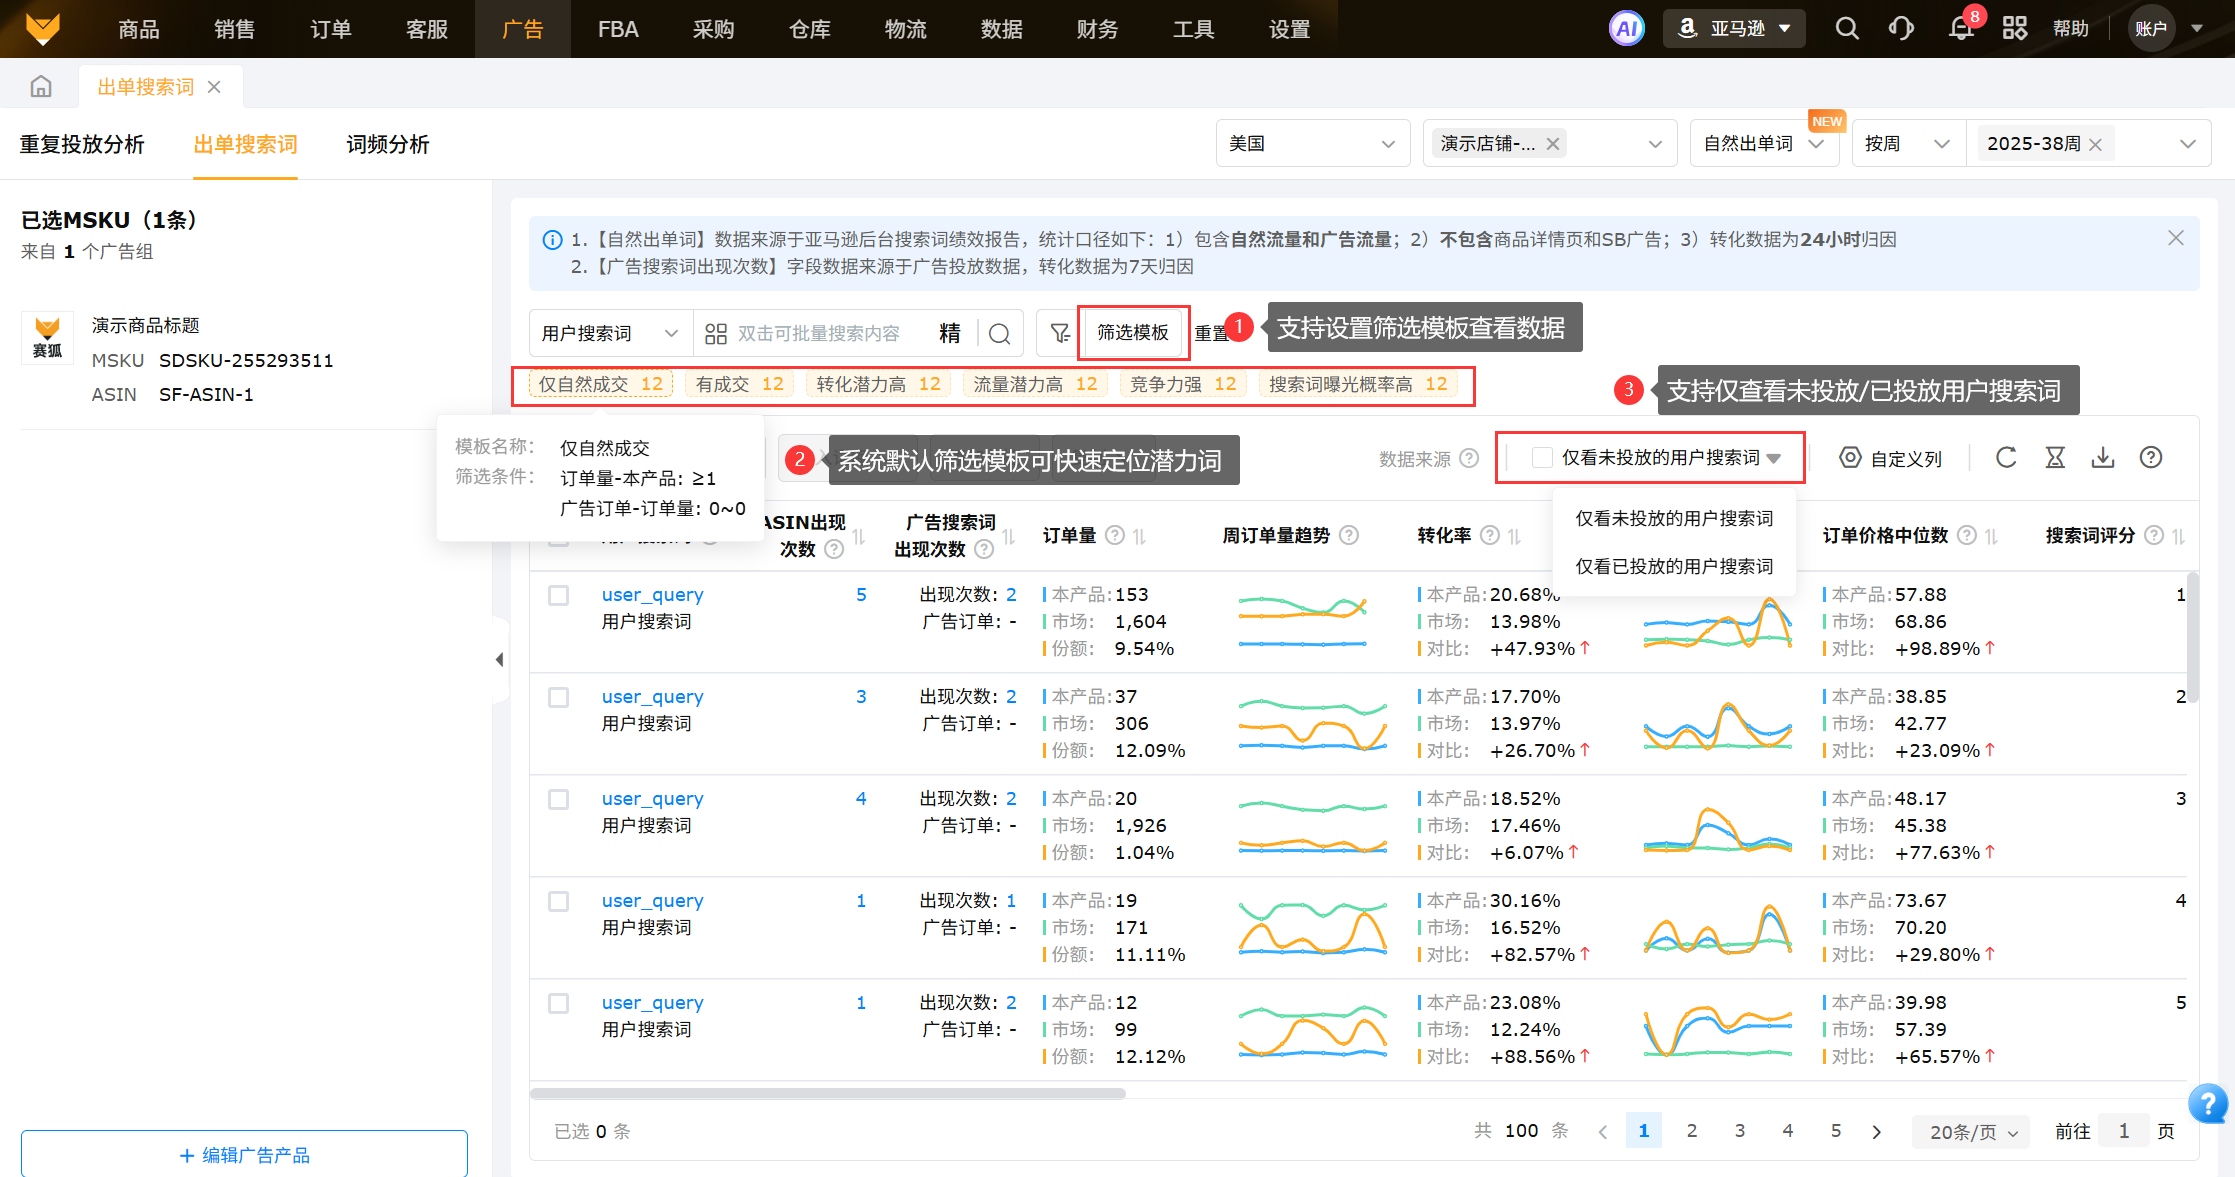
Task: Click the filter funnel icon
Action: [1059, 333]
